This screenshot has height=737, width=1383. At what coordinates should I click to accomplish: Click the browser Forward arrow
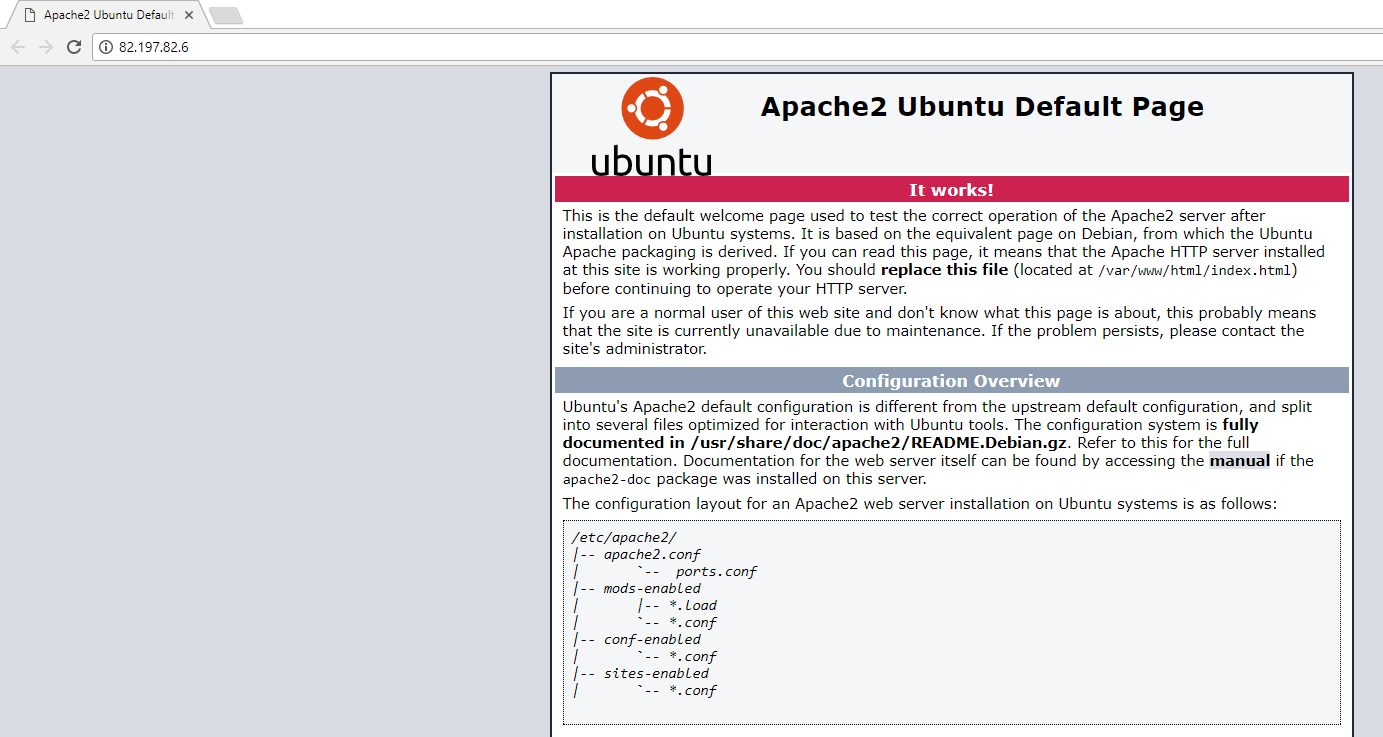pos(46,47)
